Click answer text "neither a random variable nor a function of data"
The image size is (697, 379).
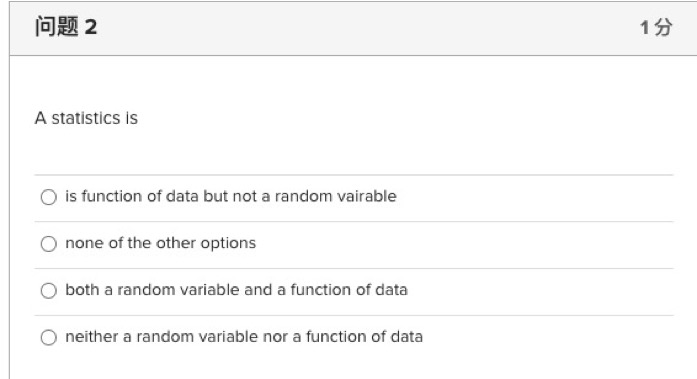244,337
